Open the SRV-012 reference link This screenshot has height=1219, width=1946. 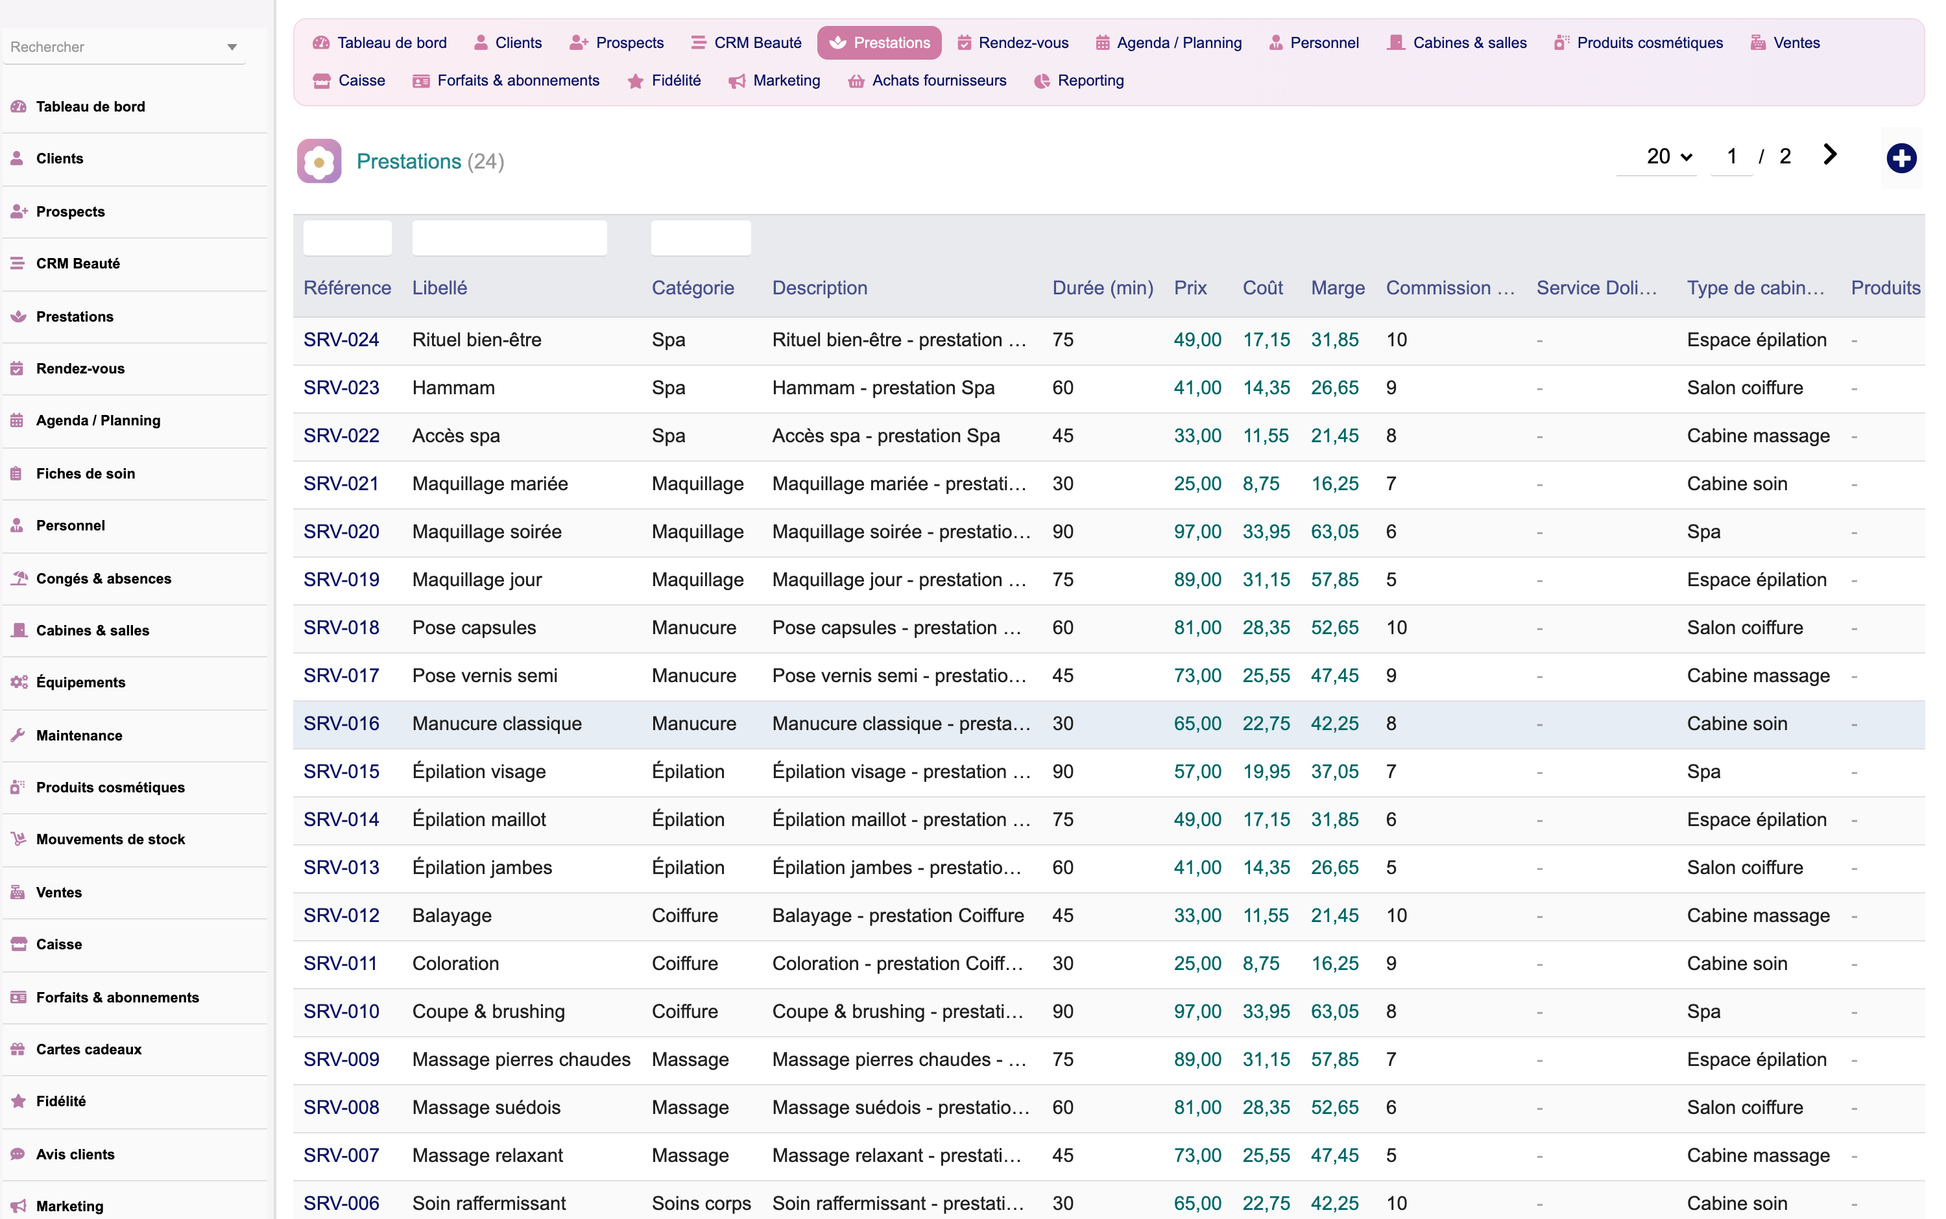341,916
